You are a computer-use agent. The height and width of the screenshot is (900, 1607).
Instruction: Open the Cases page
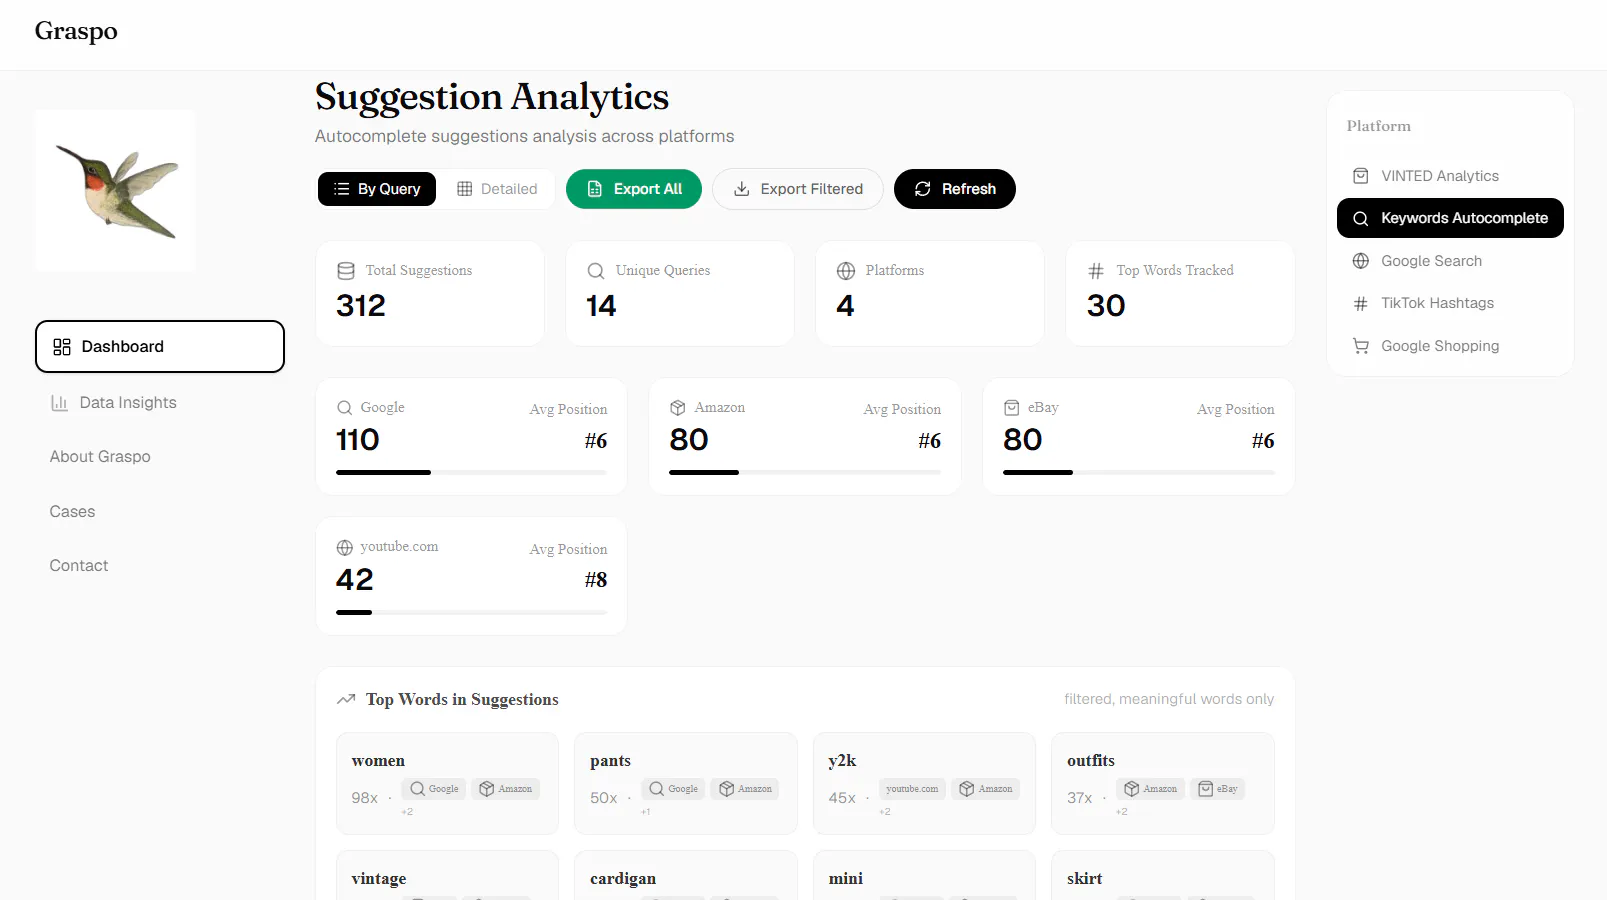coord(72,512)
